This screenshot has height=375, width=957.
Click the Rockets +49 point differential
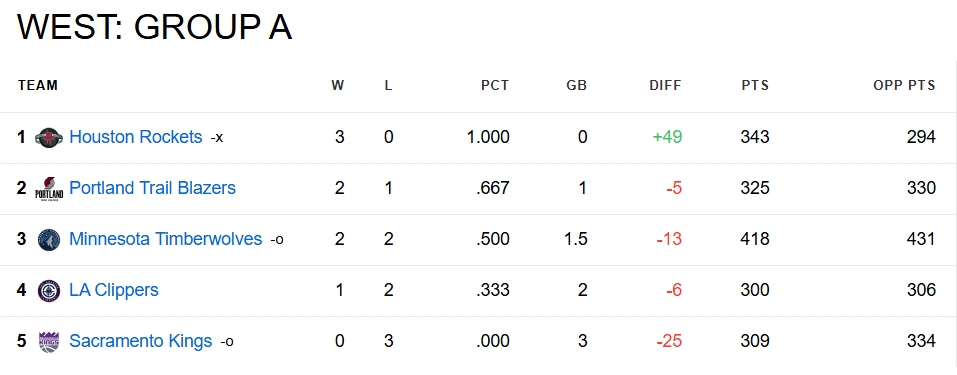tap(667, 137)
